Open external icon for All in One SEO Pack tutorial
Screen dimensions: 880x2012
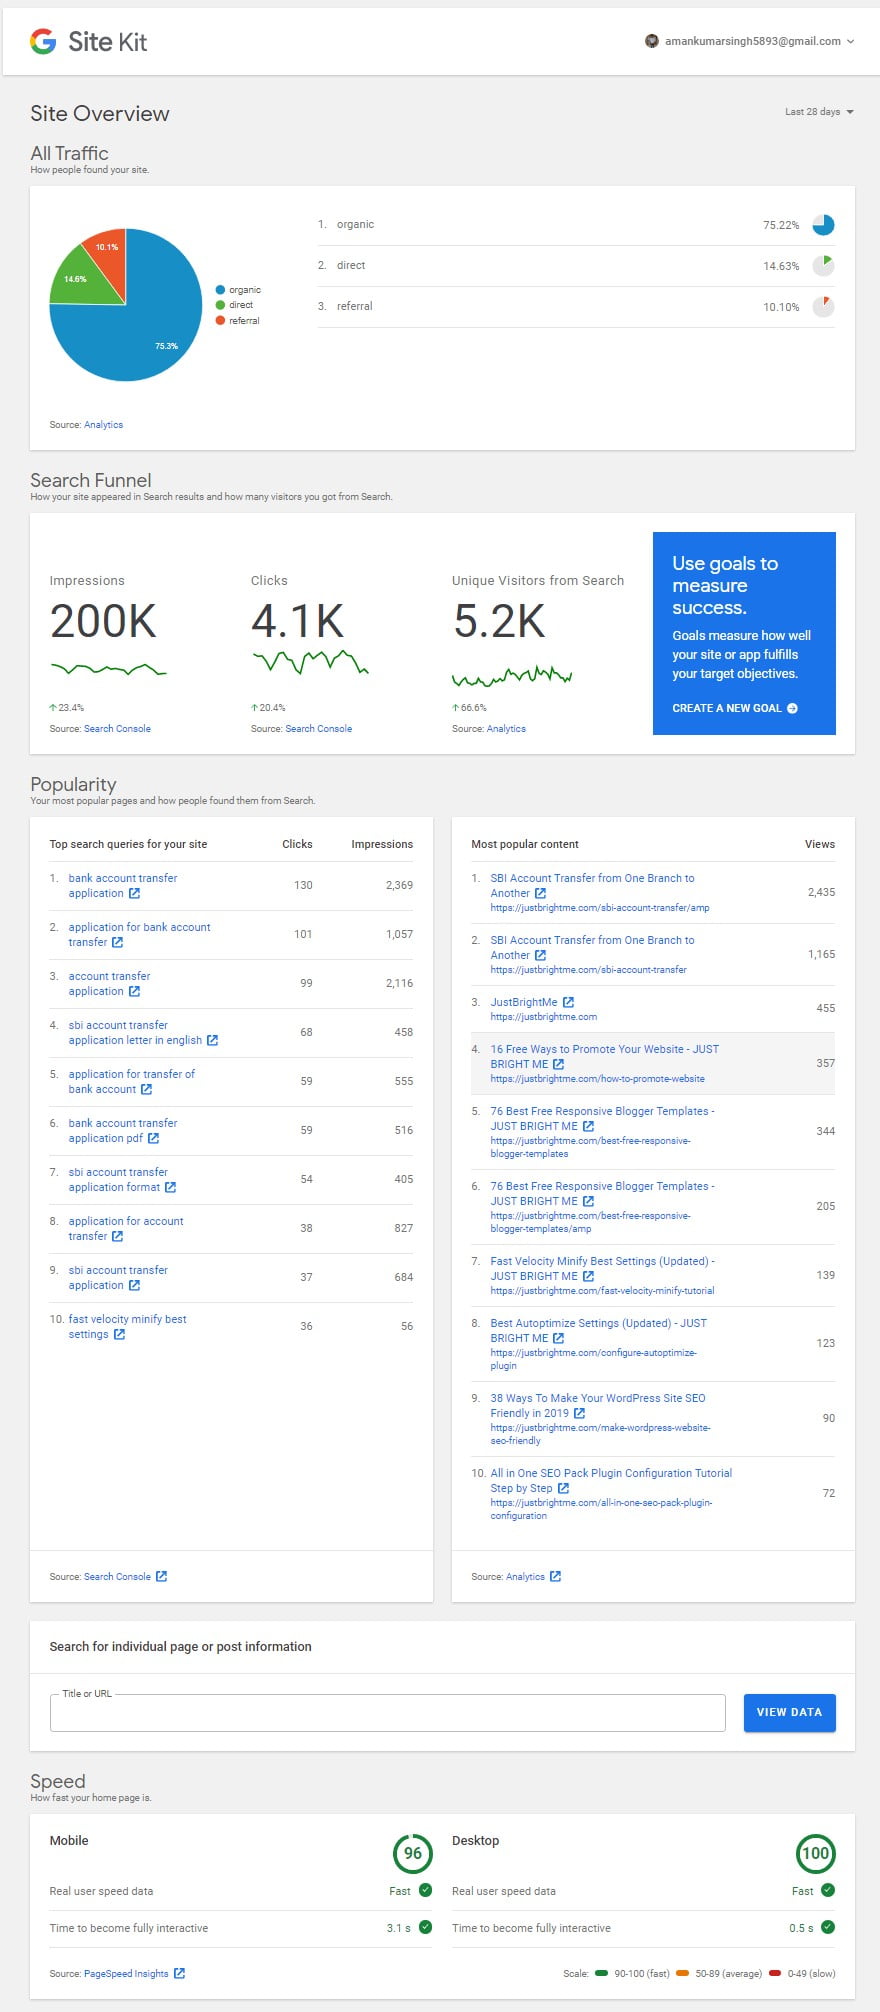coord(563,1489)
